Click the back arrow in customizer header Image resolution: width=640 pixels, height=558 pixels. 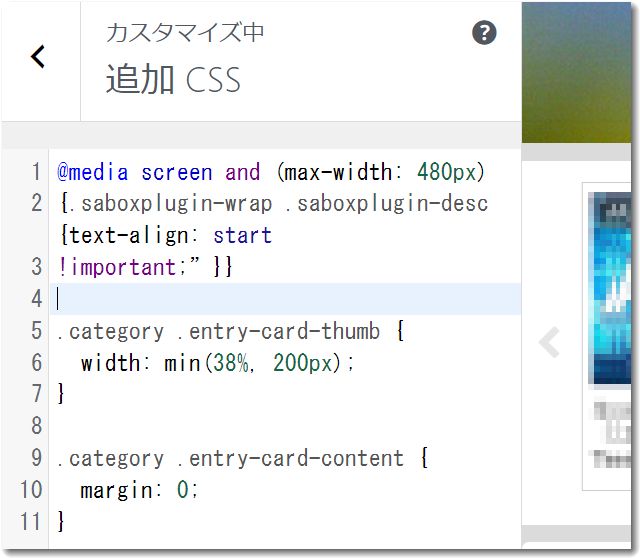point(38,58)
